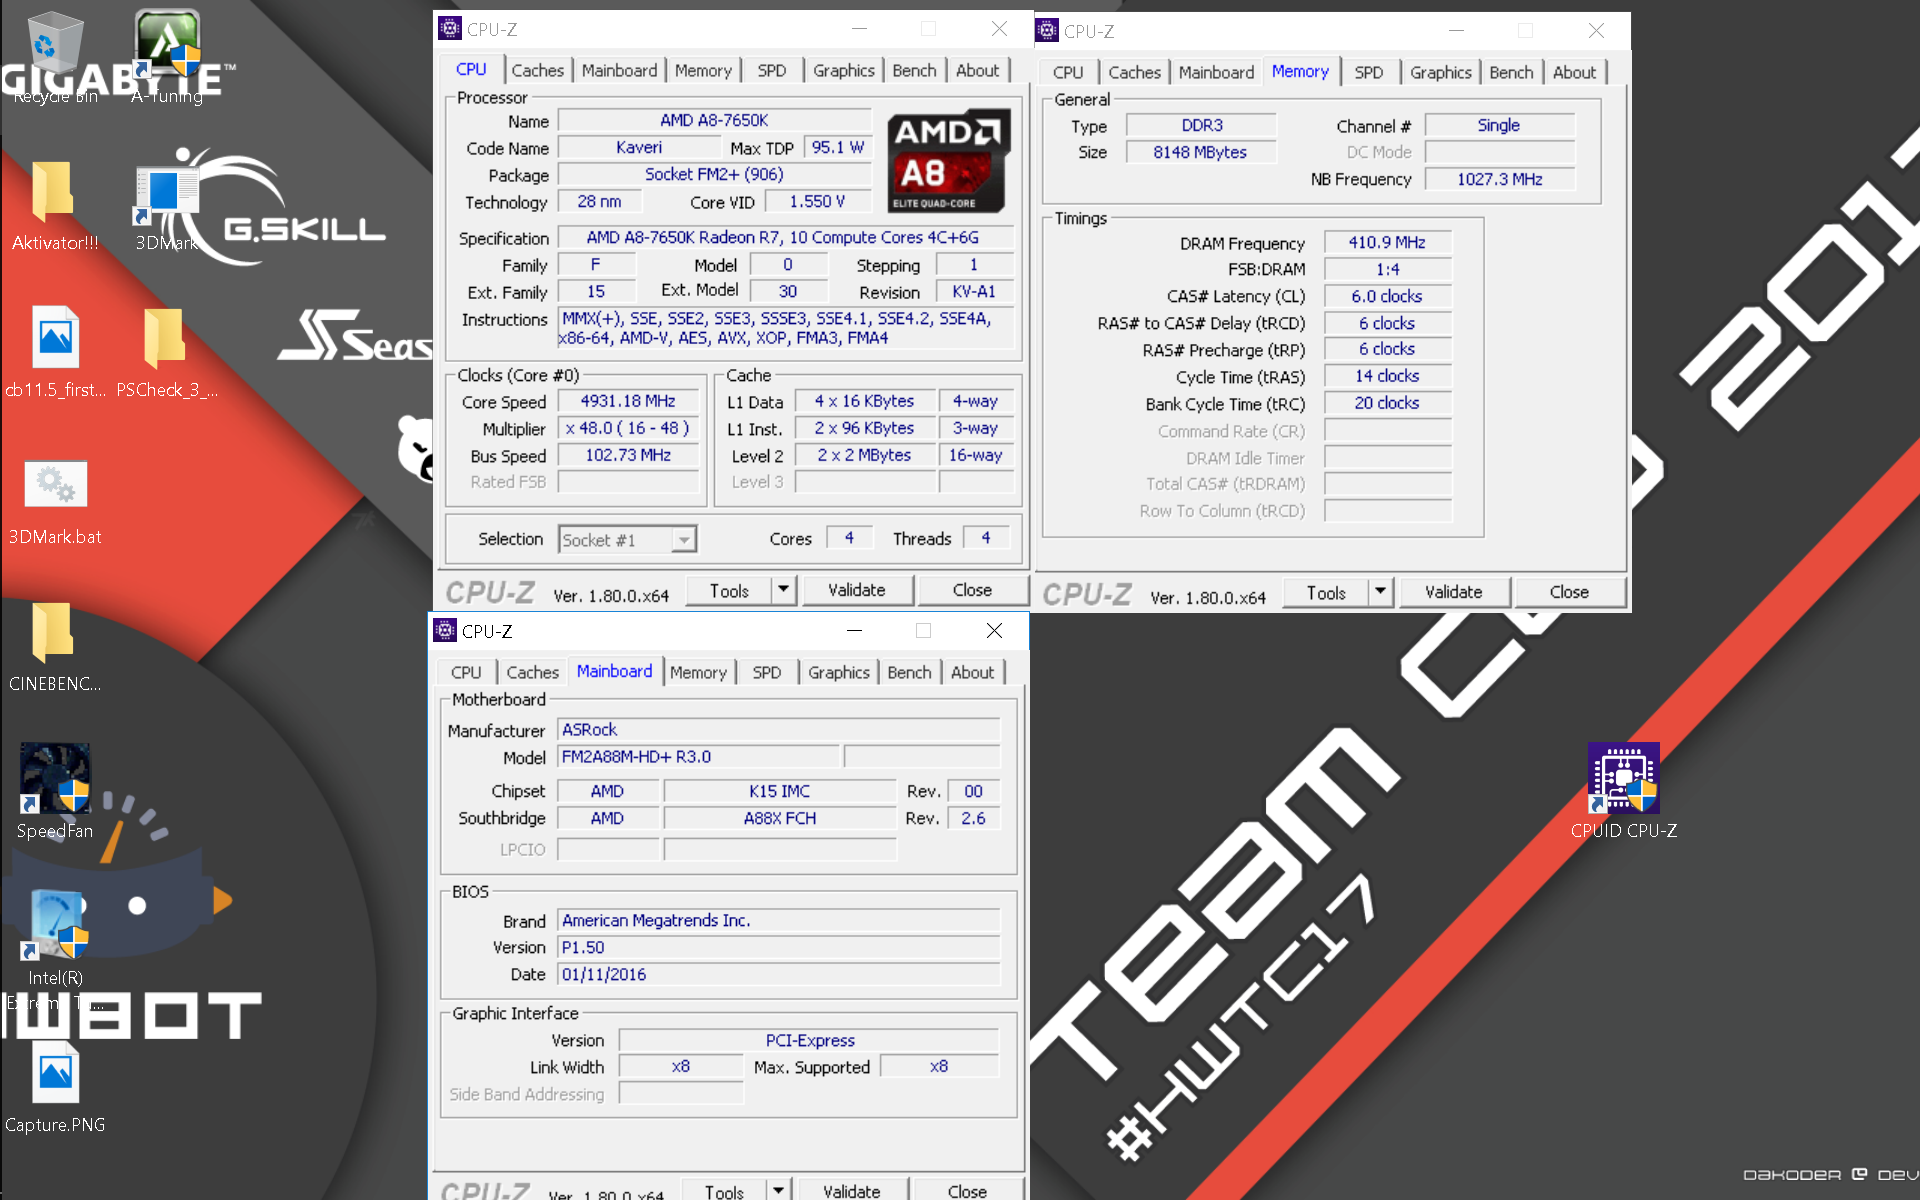Click the CPU-Z title bar icon of Memory window

click(1047, 31)
